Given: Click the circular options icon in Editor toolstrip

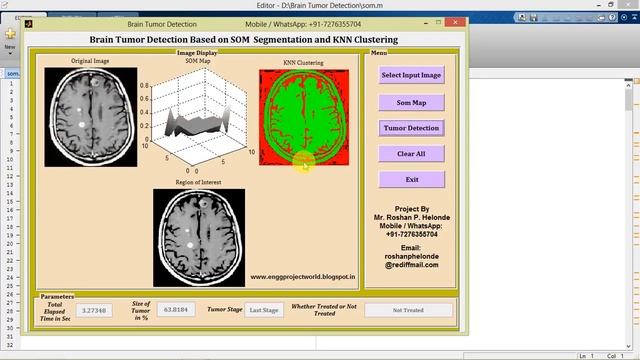Looking at the screenshot, I should pos(624,17).
